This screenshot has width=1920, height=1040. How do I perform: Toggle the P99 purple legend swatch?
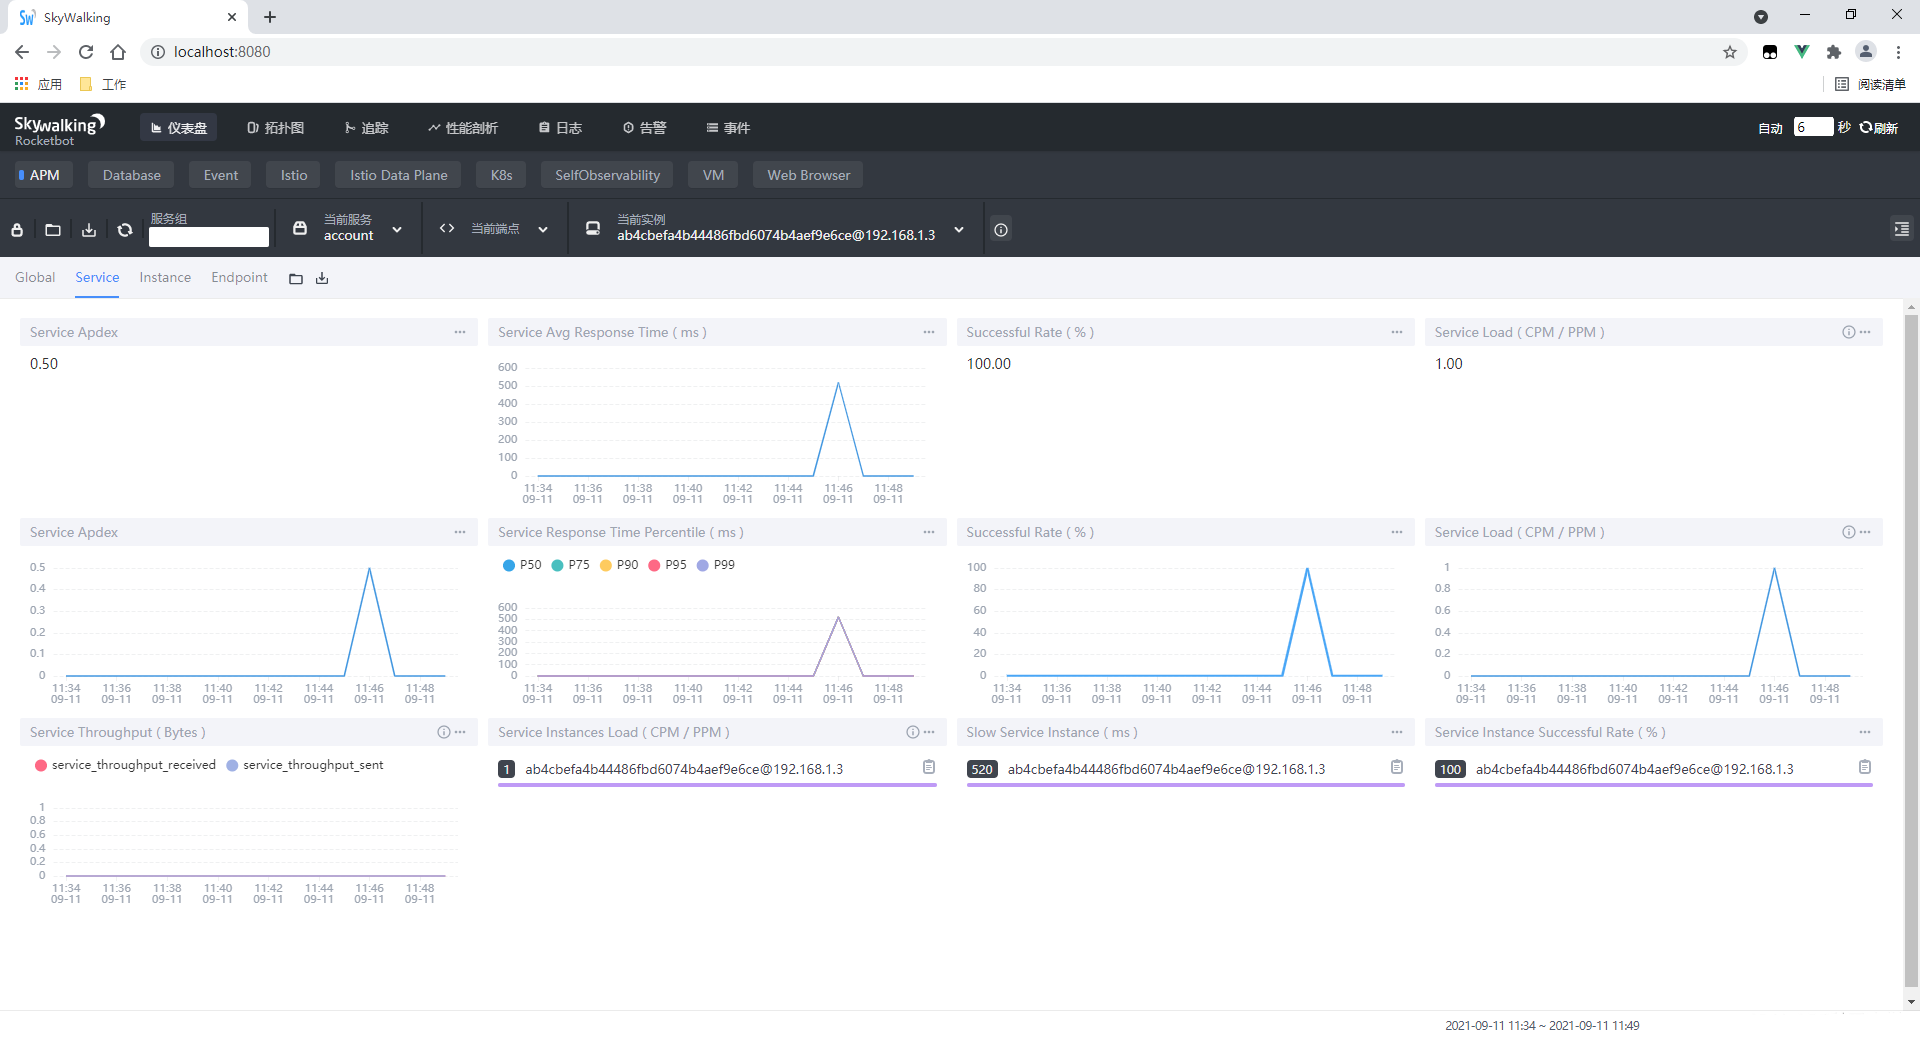click(703, 565)
